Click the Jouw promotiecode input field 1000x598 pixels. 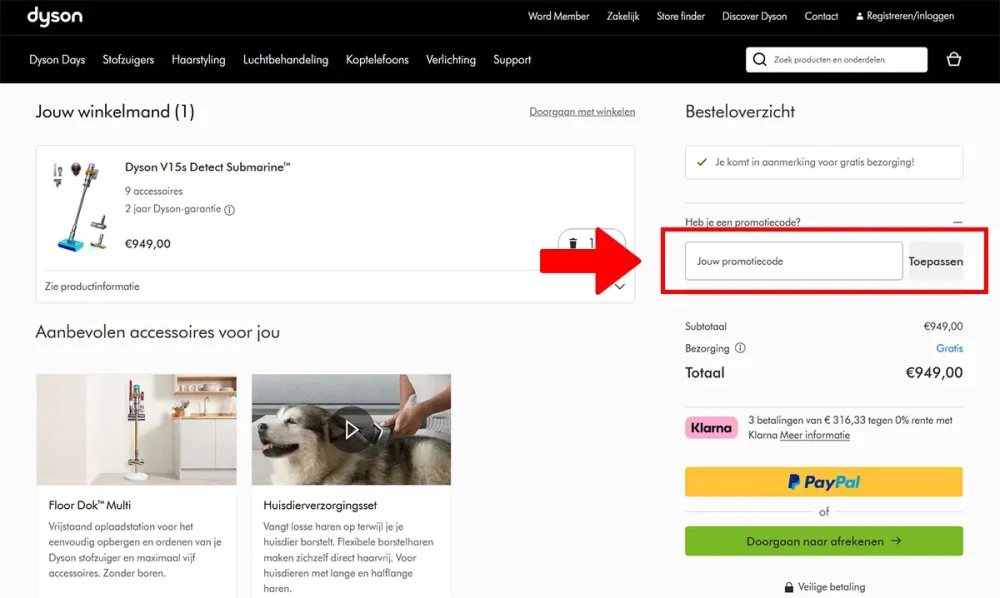click(x=793, y=262)
